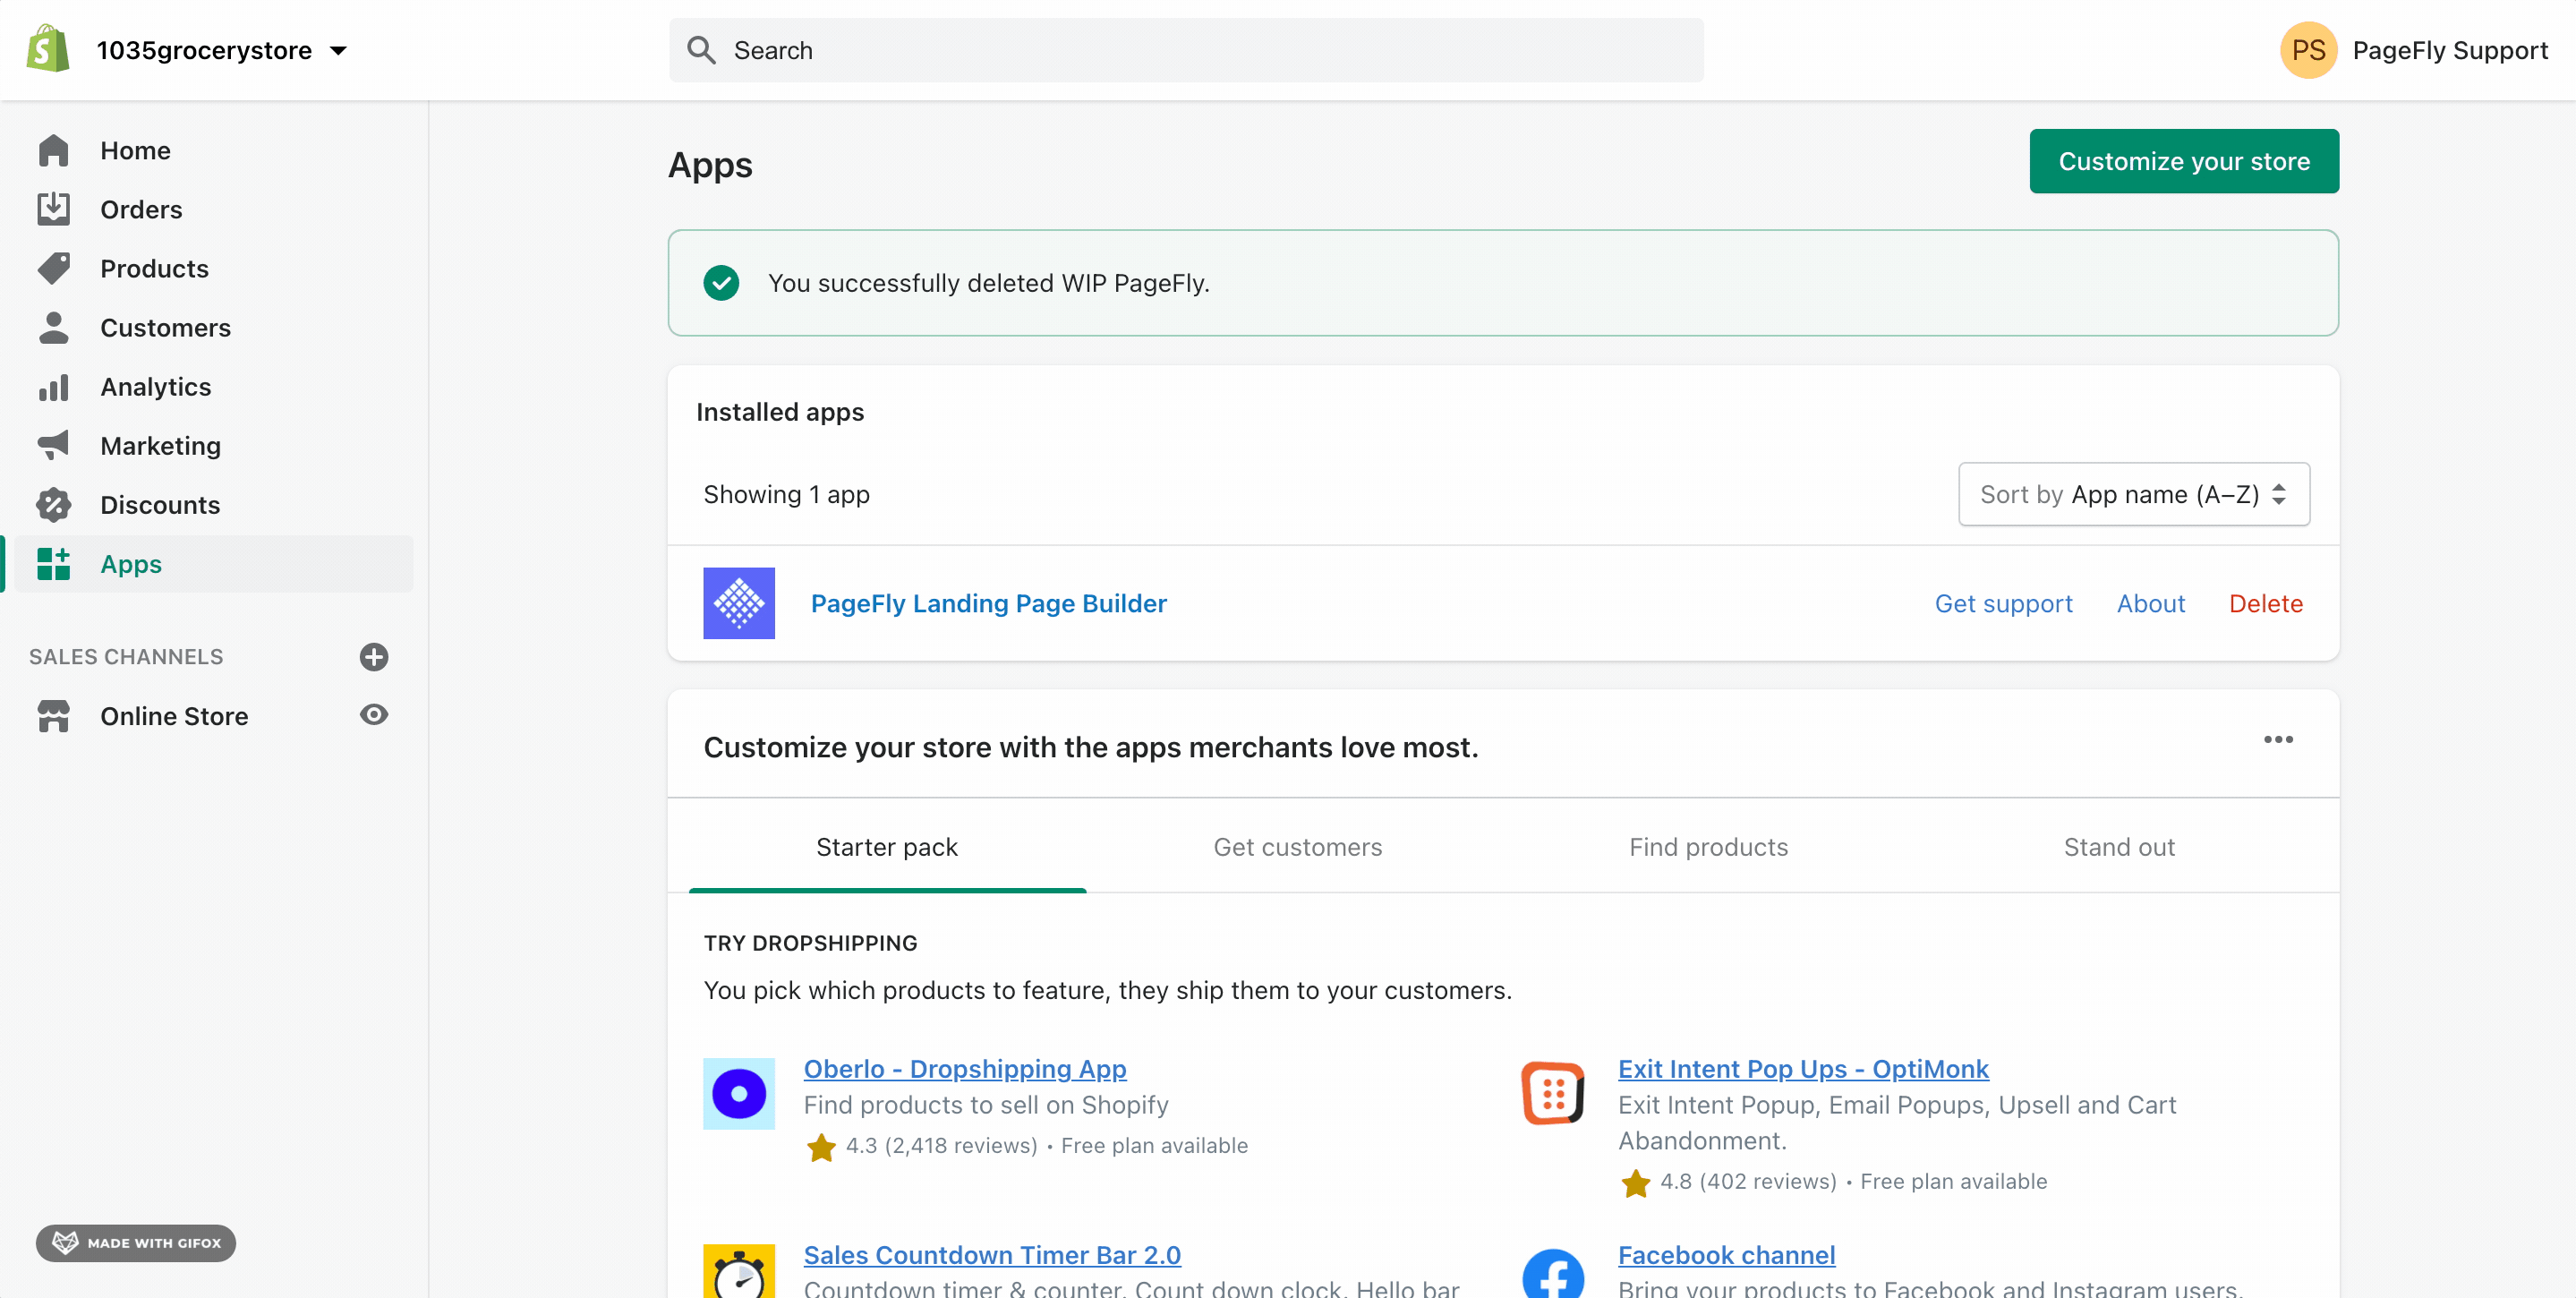The height and width of the screenshot is (1298, 2576).
Task: Click the Shopify bag logo
Action: click(48, 49)
